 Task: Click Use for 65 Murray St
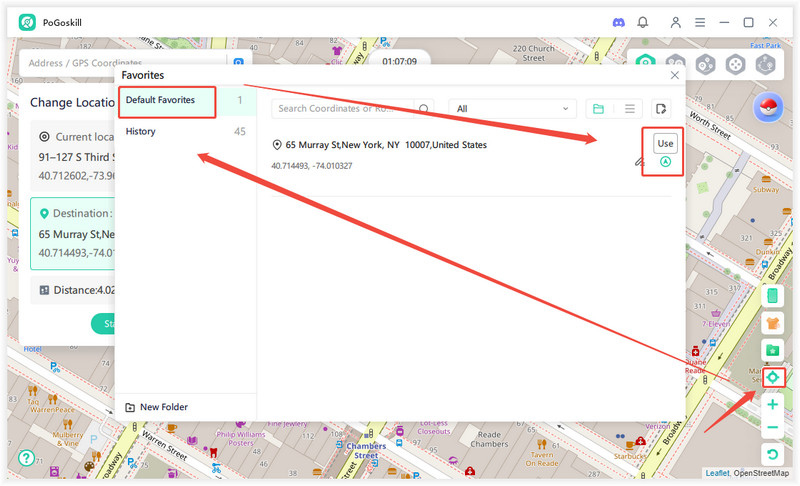click(x=665, y=143)
